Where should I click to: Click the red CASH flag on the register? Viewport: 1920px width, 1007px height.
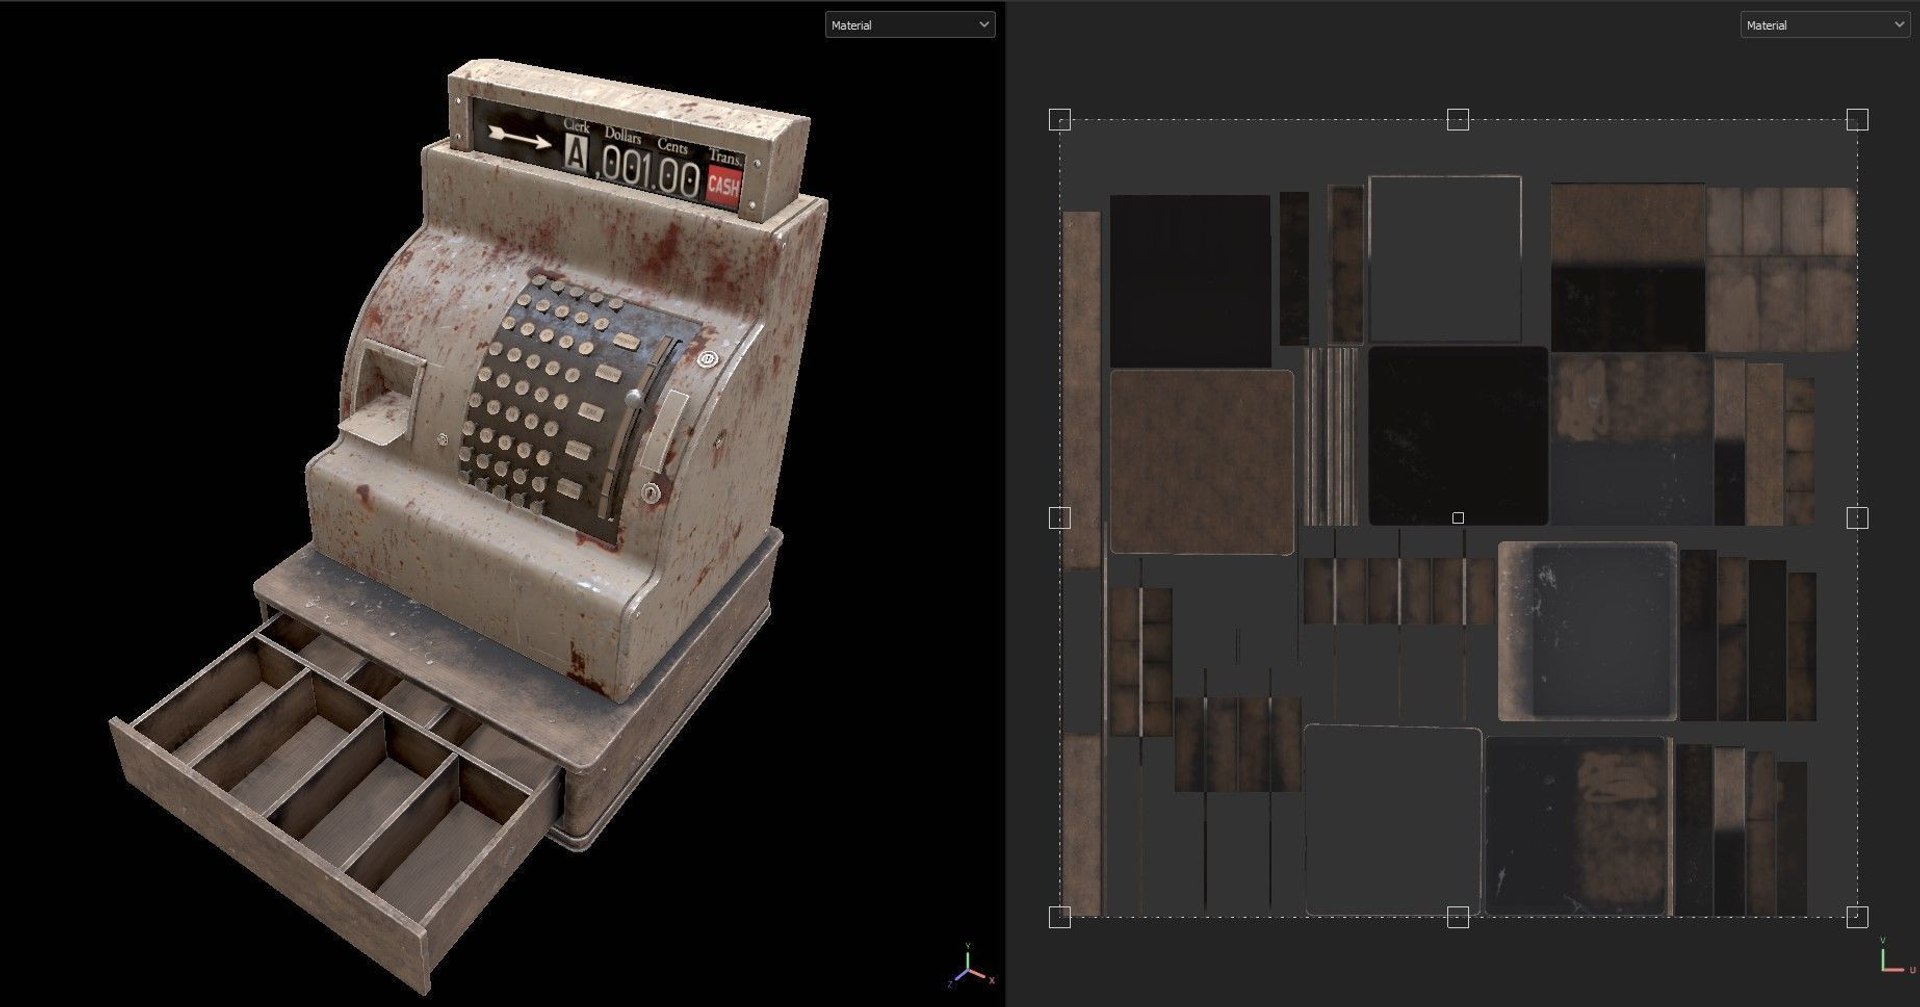(723, 186)
